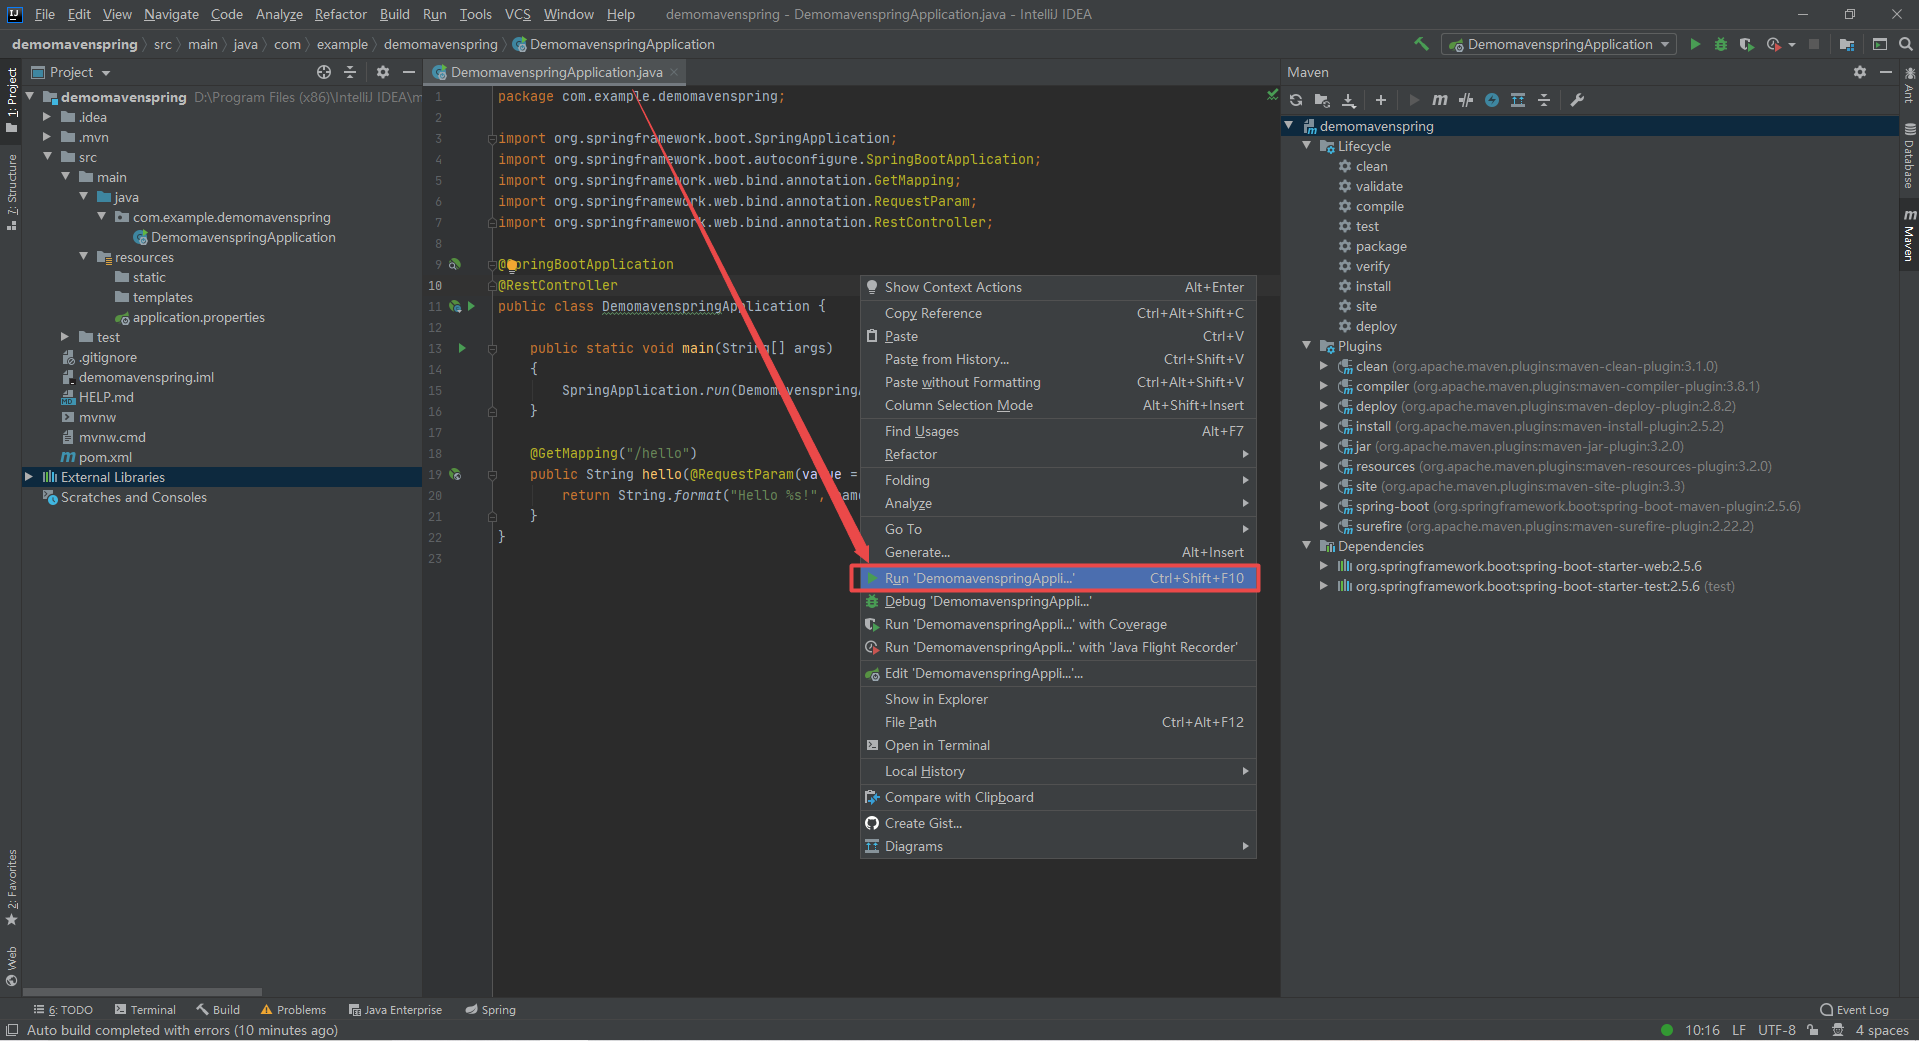This screenshot has height=1041, width=1919.
Task: Open the Navigate menu in the menu bar
Action: point(171,14)
